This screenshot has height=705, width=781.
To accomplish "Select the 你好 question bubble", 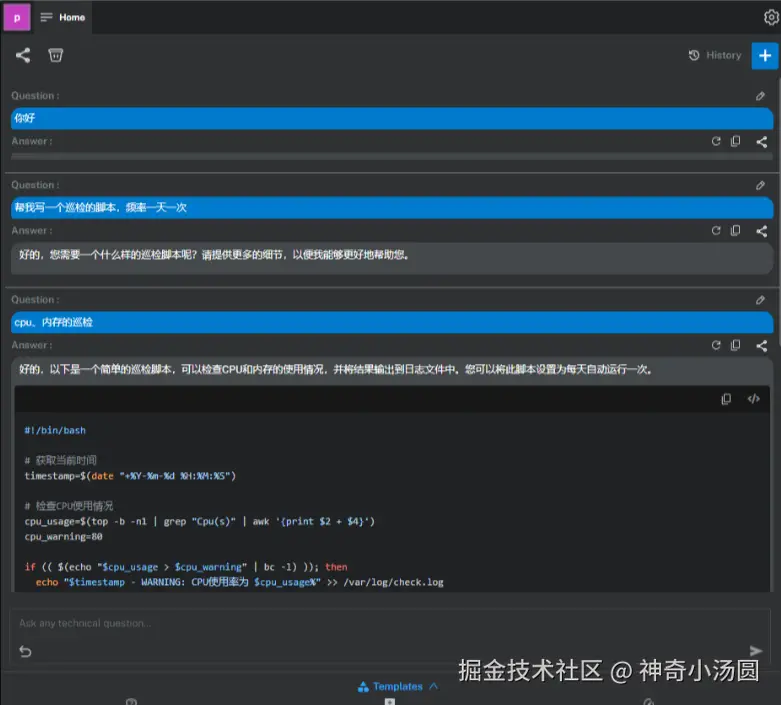I will [x=392, y=118].
